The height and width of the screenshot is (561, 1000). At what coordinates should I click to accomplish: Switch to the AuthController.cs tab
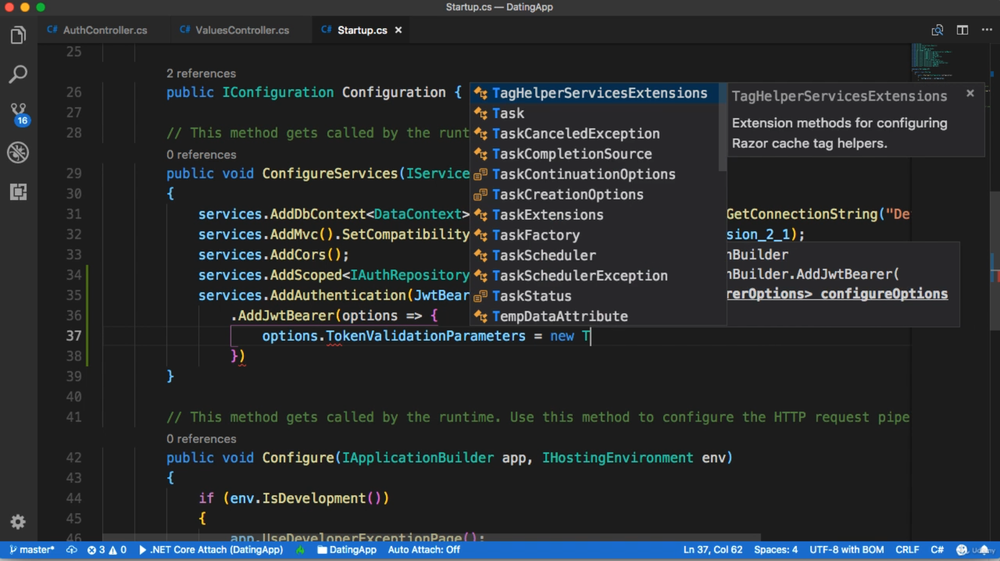[104, 30]
